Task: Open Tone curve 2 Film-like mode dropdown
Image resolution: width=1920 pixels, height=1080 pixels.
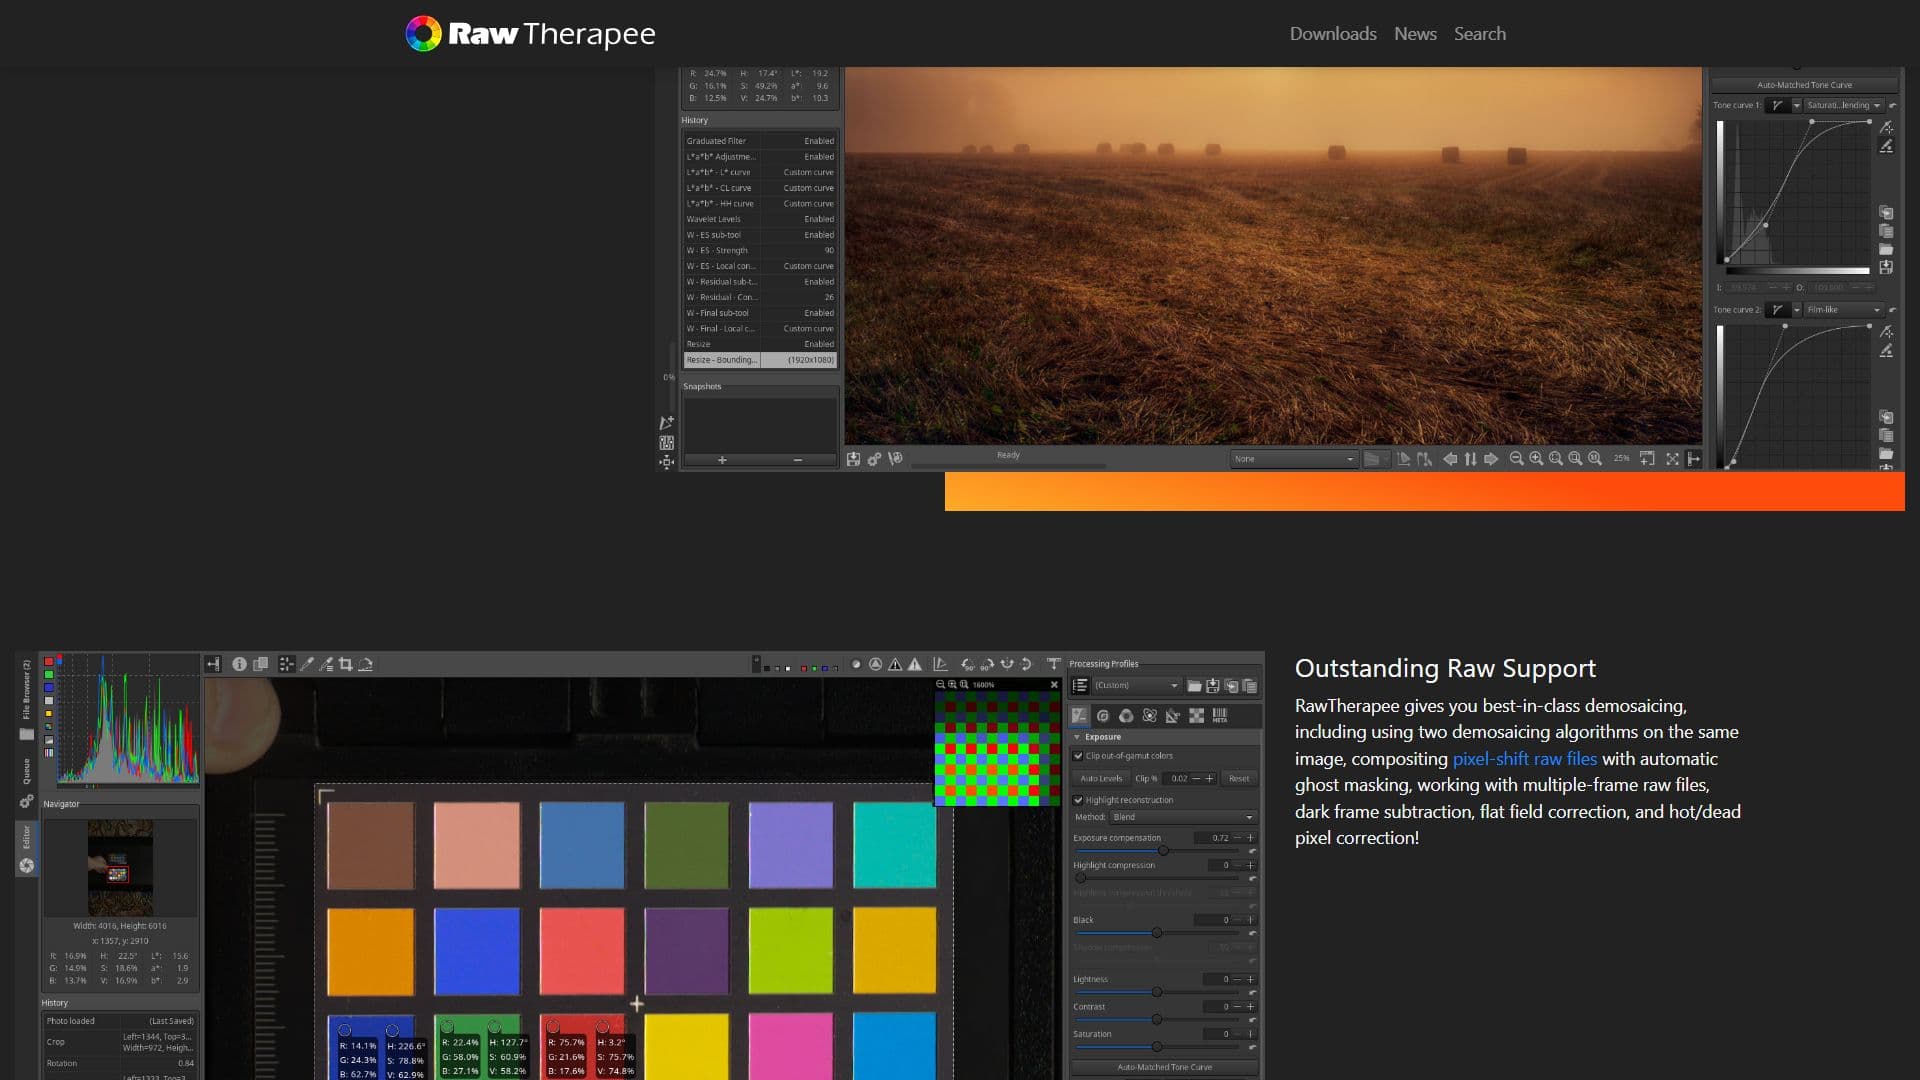Action: (x=1844, y=310)
